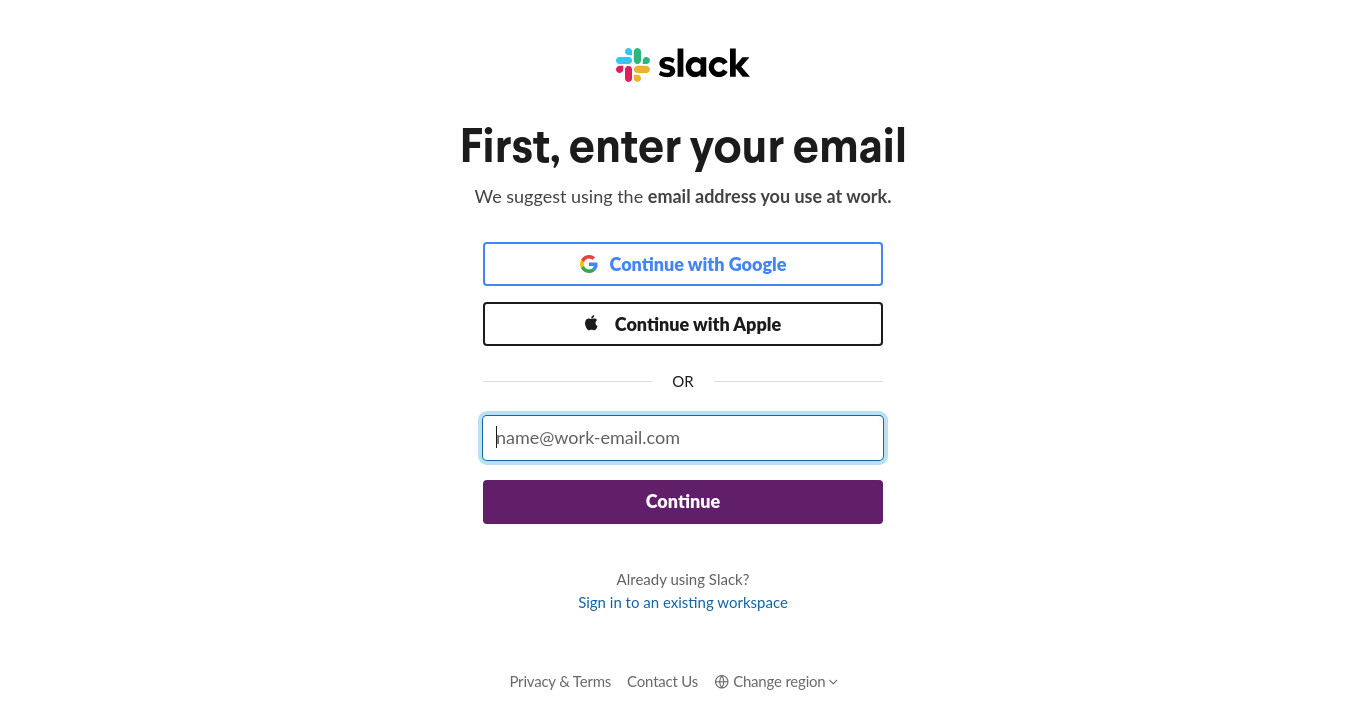Choose Continue with Apple sign-up
The width and height of the screenshot is (1366, 728).
[683, 324]
